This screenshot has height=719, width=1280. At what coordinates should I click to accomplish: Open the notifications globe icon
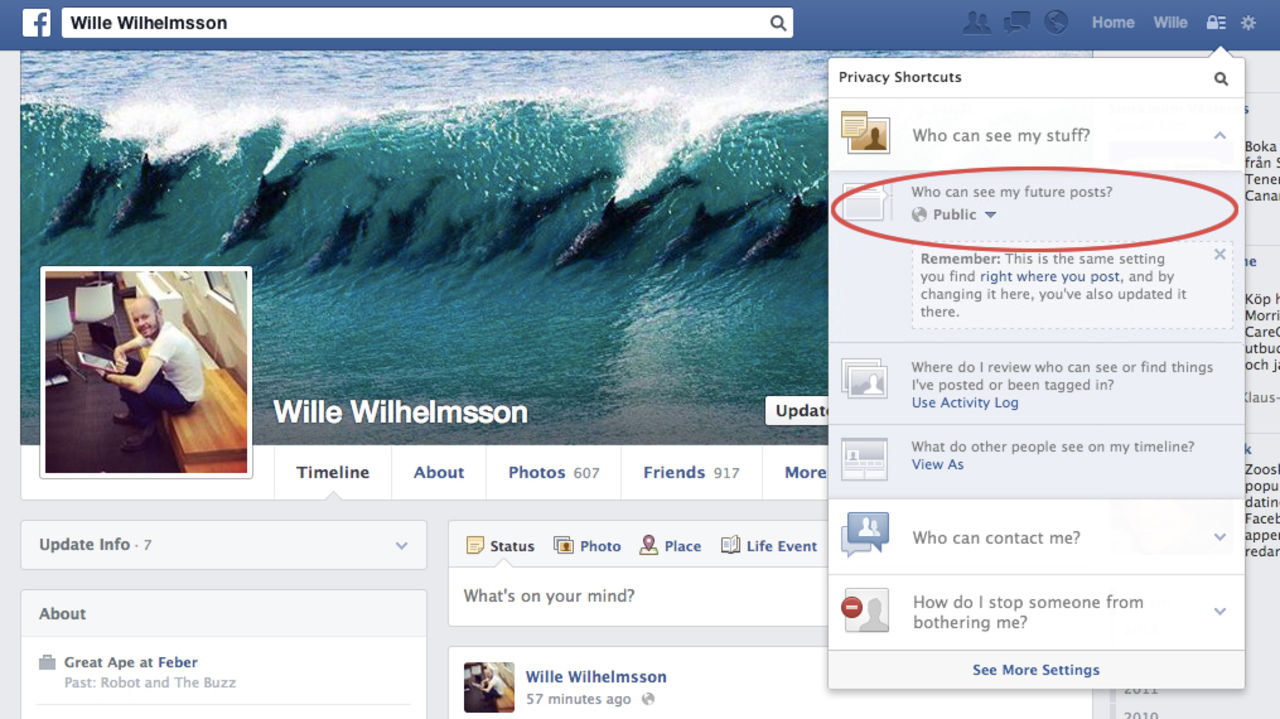[x=1055, y=22]
